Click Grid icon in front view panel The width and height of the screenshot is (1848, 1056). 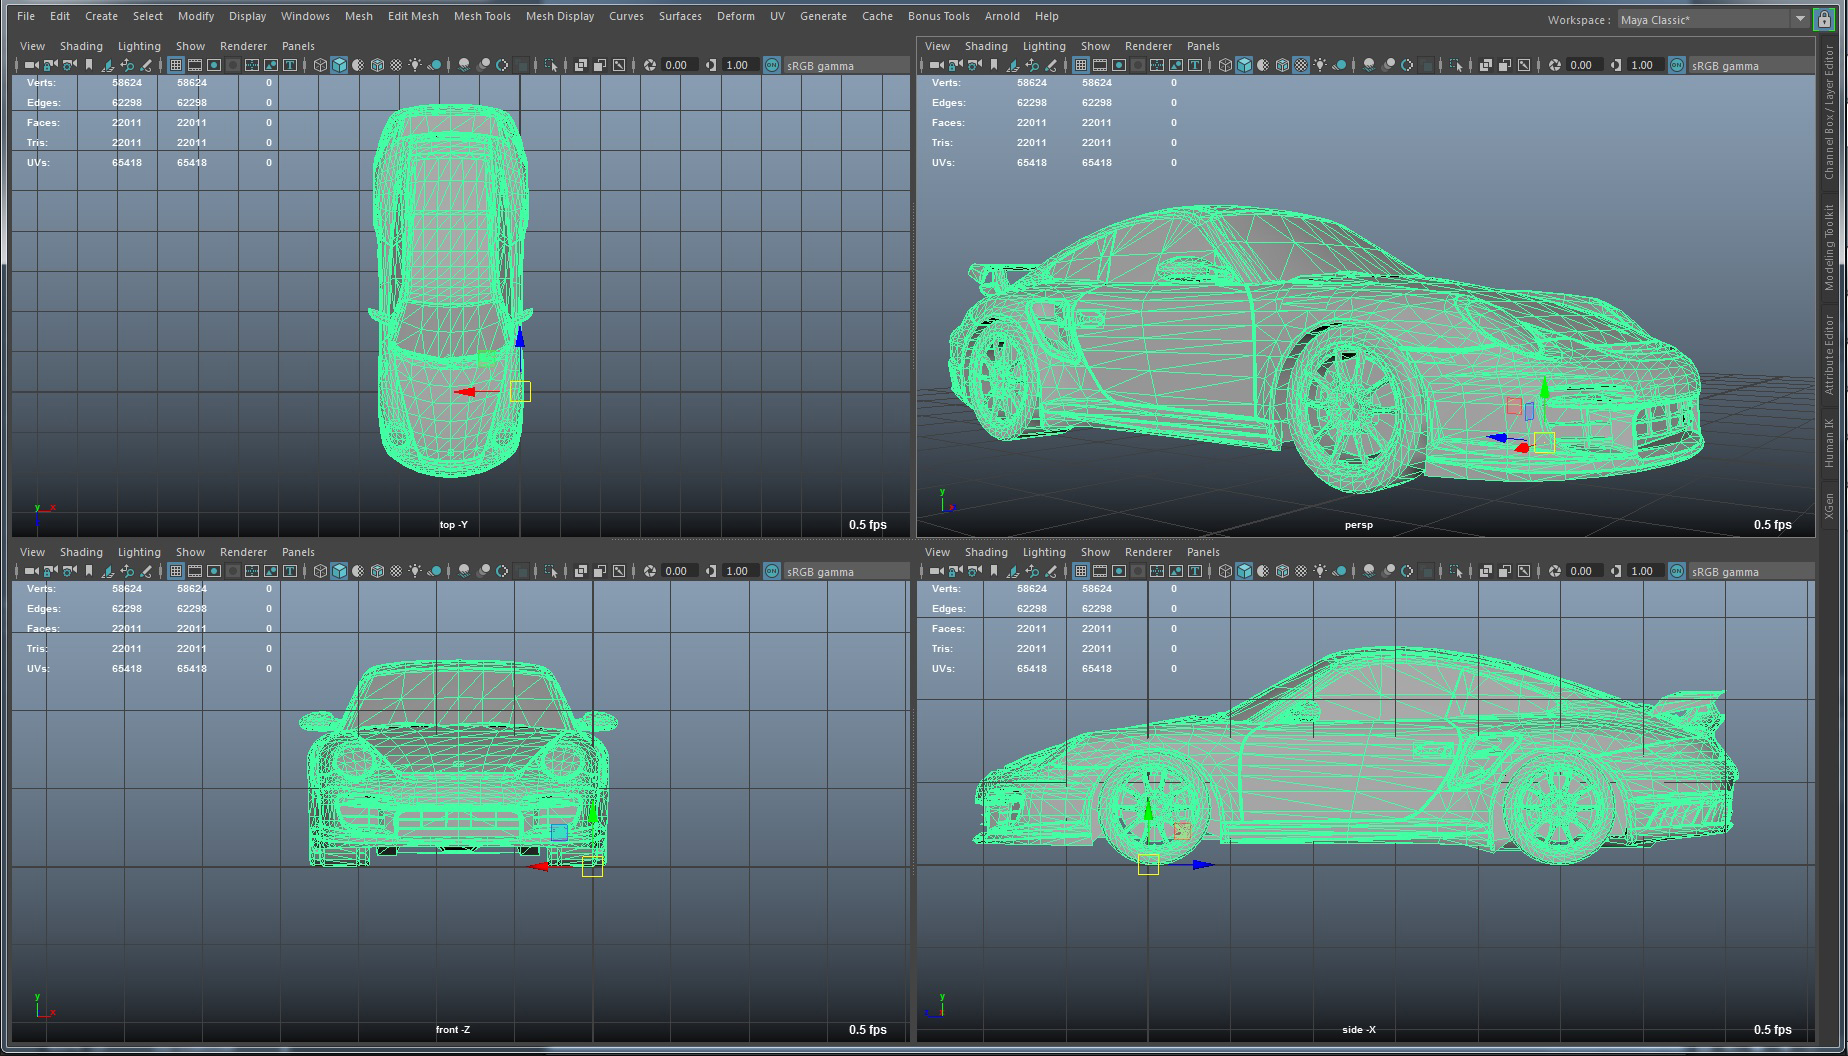click(176, 571)
